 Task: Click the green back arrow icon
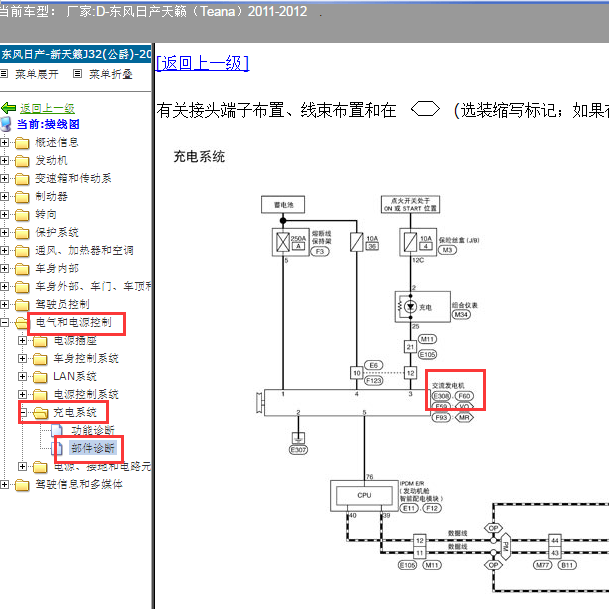[8, 108]
